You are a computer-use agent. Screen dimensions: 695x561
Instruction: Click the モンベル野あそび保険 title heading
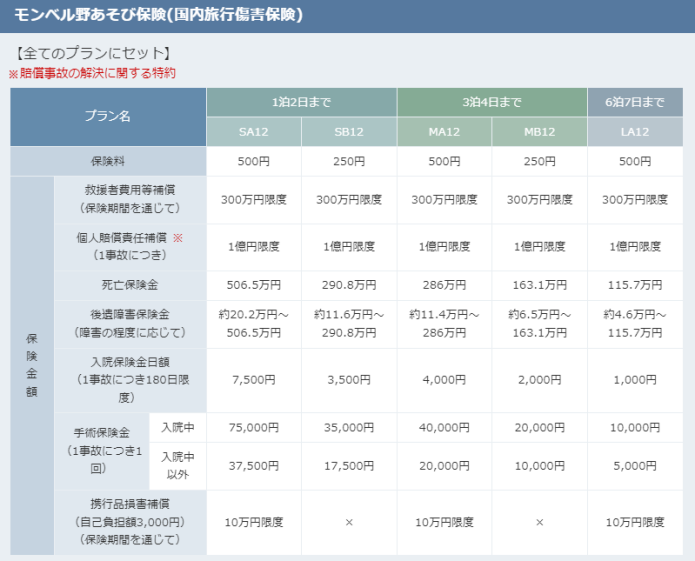pos(158,15)
